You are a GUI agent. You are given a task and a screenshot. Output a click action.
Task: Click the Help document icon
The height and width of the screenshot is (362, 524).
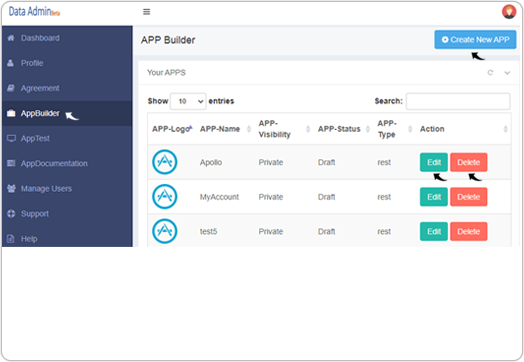coord(11,239)
